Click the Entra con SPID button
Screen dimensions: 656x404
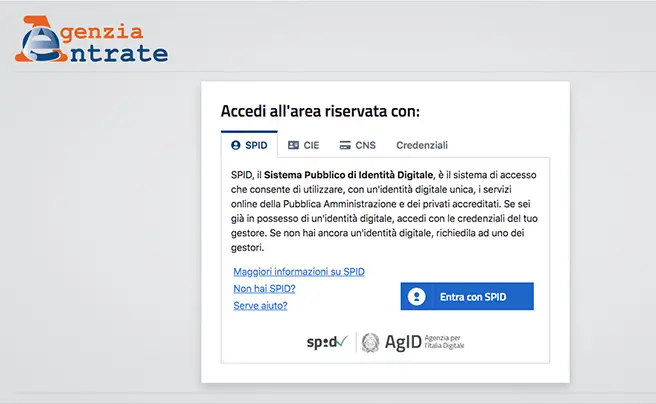pyautogui.click(x=467, y=297)
